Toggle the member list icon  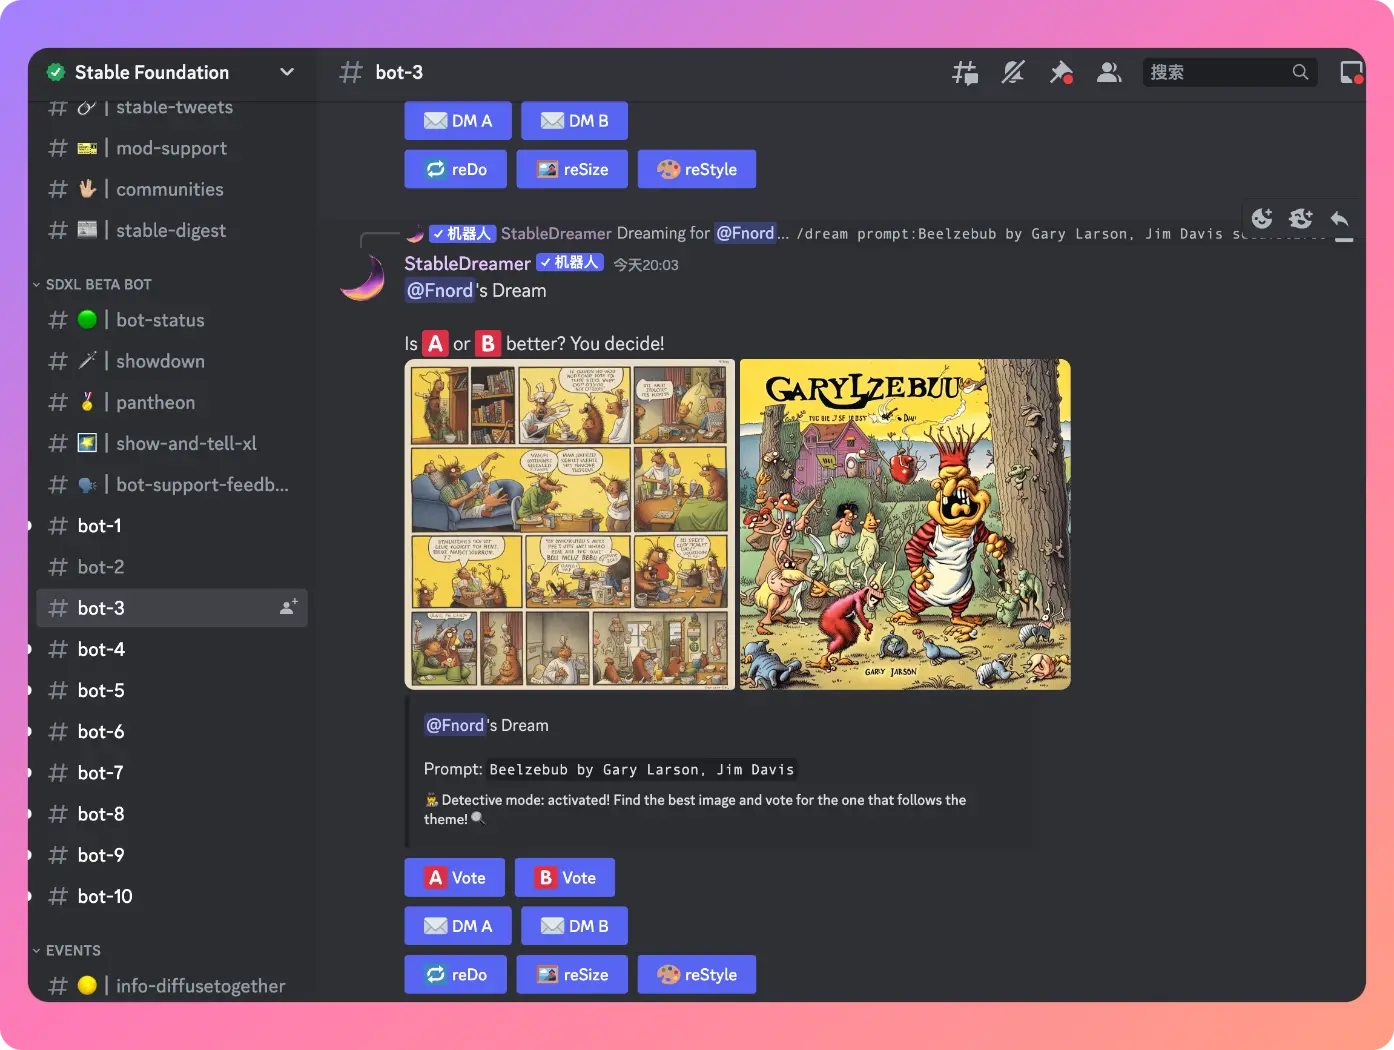point(1108,72)
